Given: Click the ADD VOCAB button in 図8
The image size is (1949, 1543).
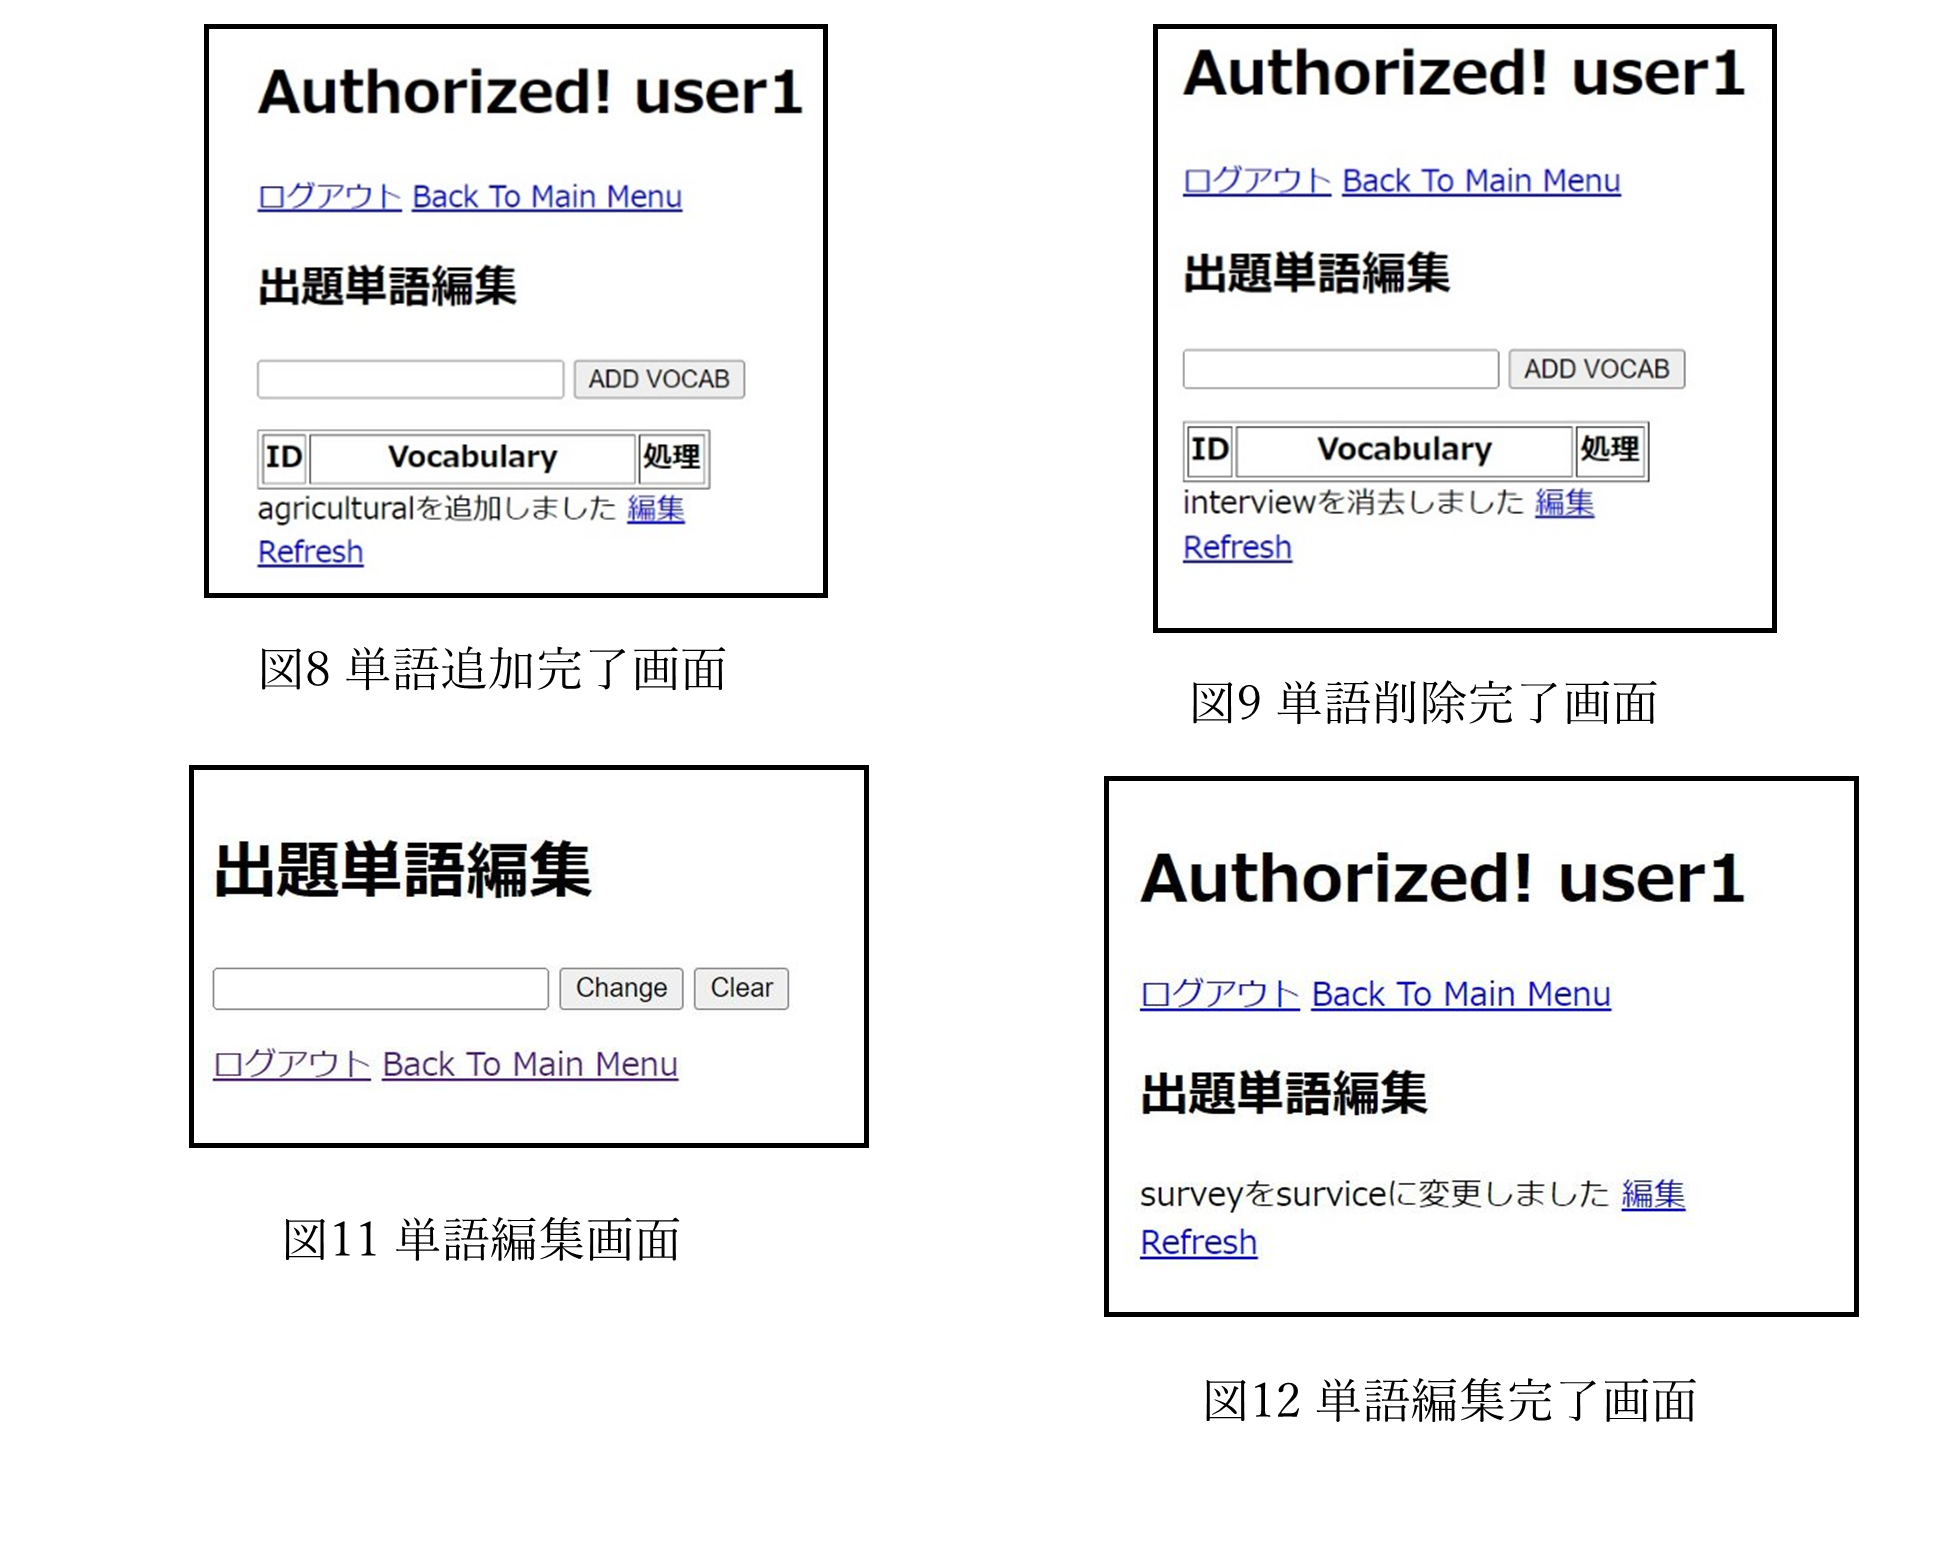Looking at the screenshot, I should pos(659,380).
